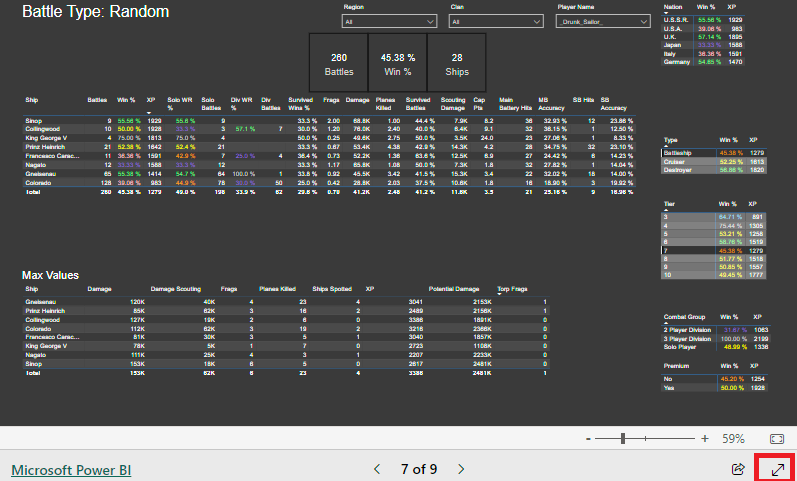Open the Player Name dropdown
The image size is (797, 481).
coord(600,21)
